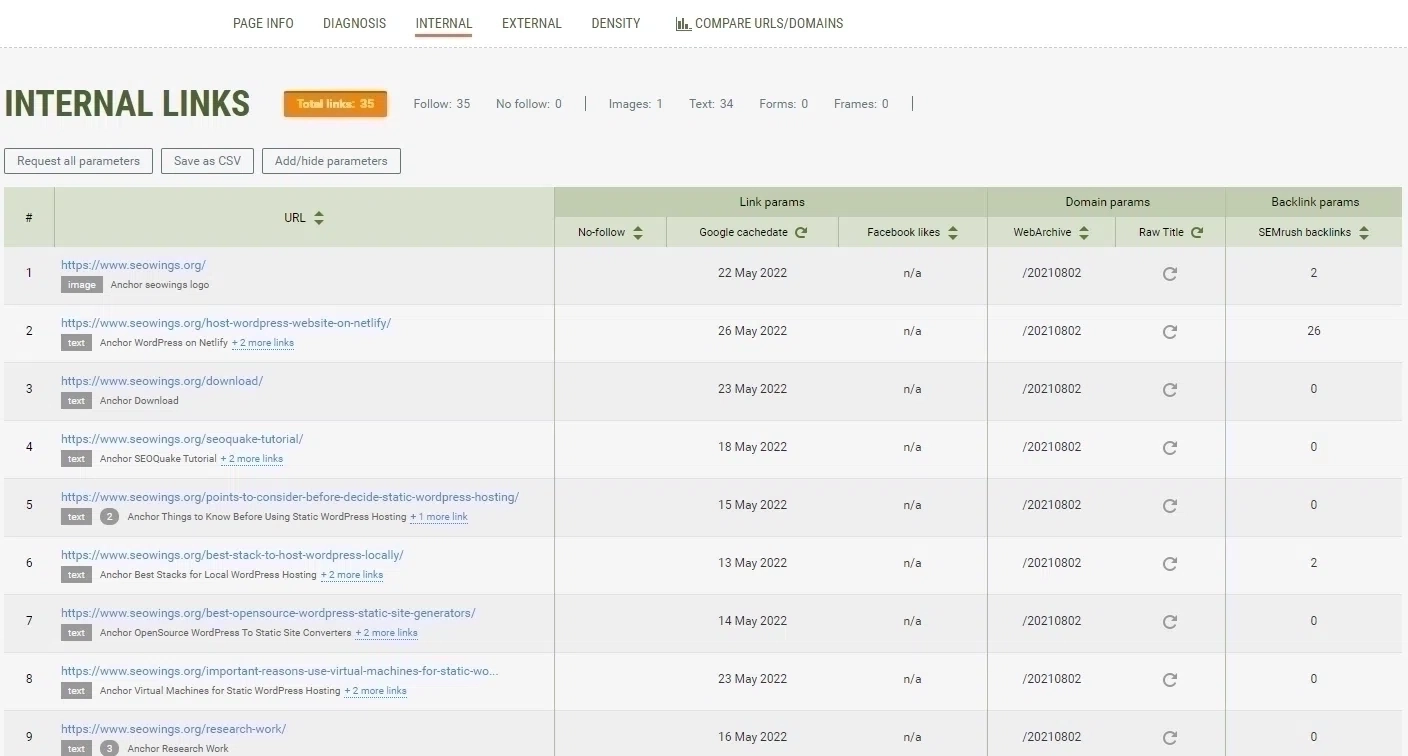The width and height of the screenshot is (1408, 756).
Task: Click the Save as CSV button
Action: coord(207,160)
